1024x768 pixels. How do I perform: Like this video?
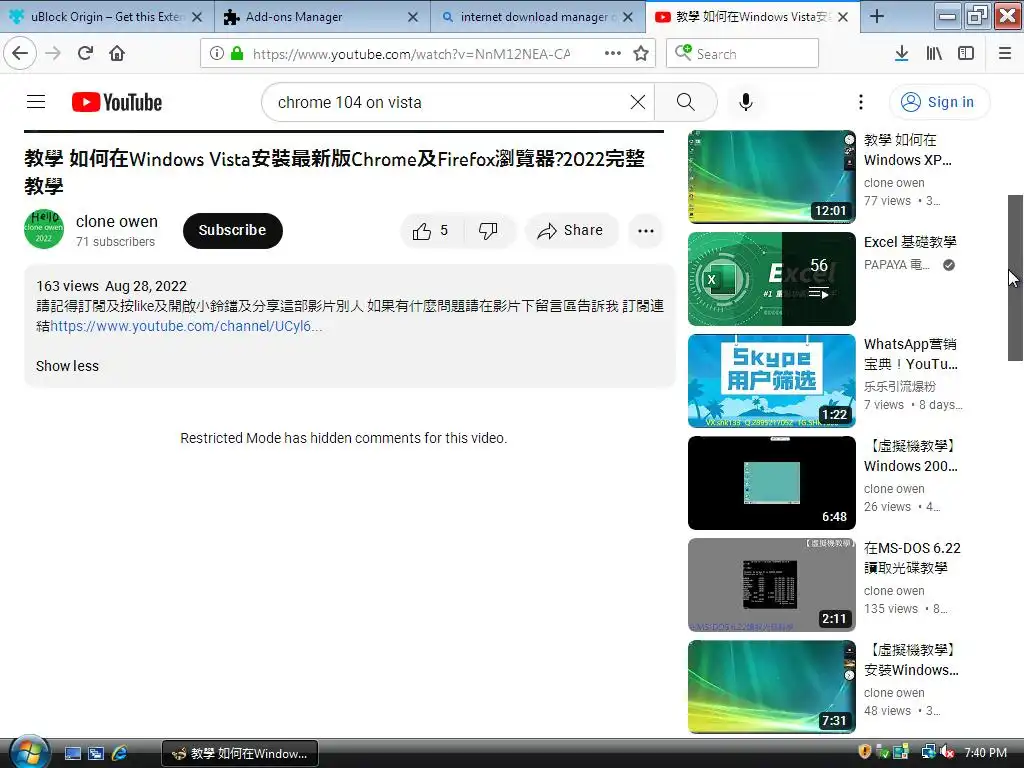click(x=430, y=231)
